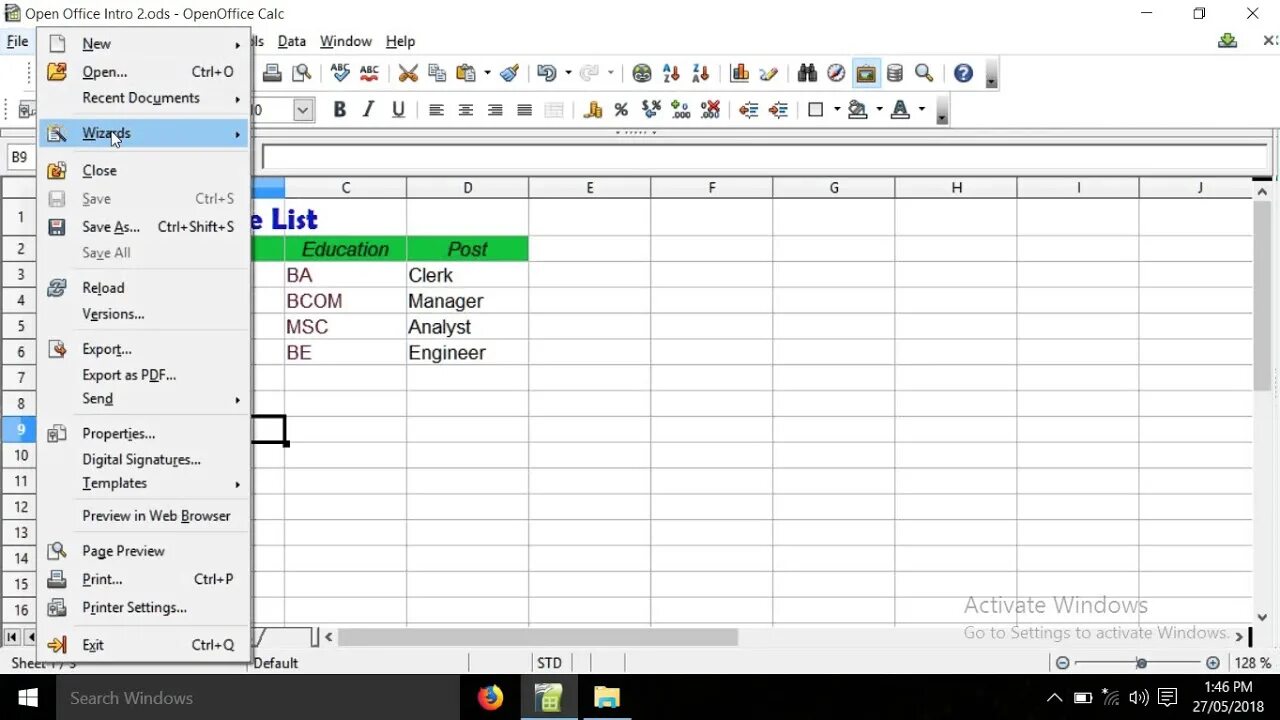Expand the Send submenu
The width and height of the screenshot is (1280, 720).
click(x=144, y=399)
